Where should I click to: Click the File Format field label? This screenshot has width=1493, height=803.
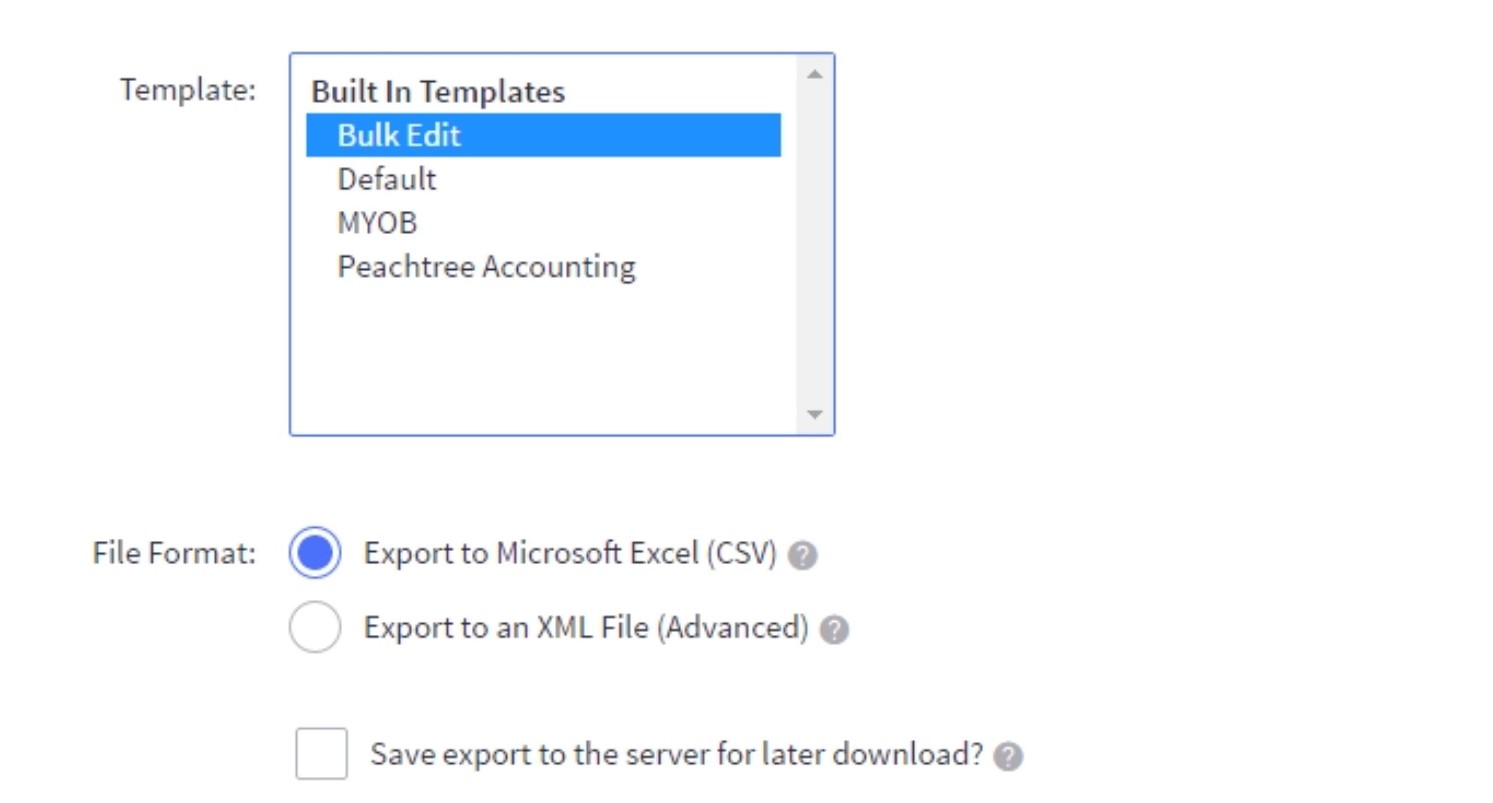pos(174,554)
